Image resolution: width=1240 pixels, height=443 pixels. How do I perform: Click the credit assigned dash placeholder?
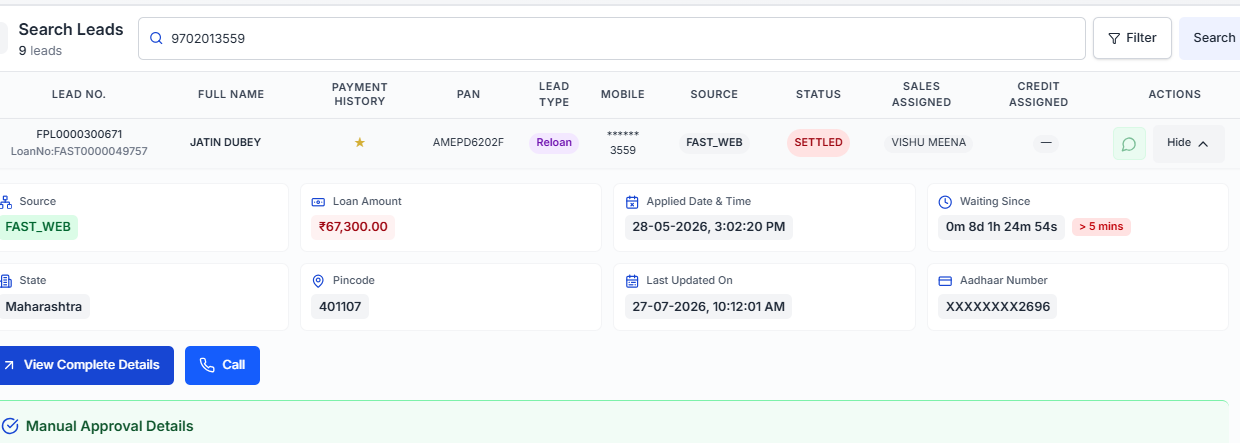(1046, 142)
